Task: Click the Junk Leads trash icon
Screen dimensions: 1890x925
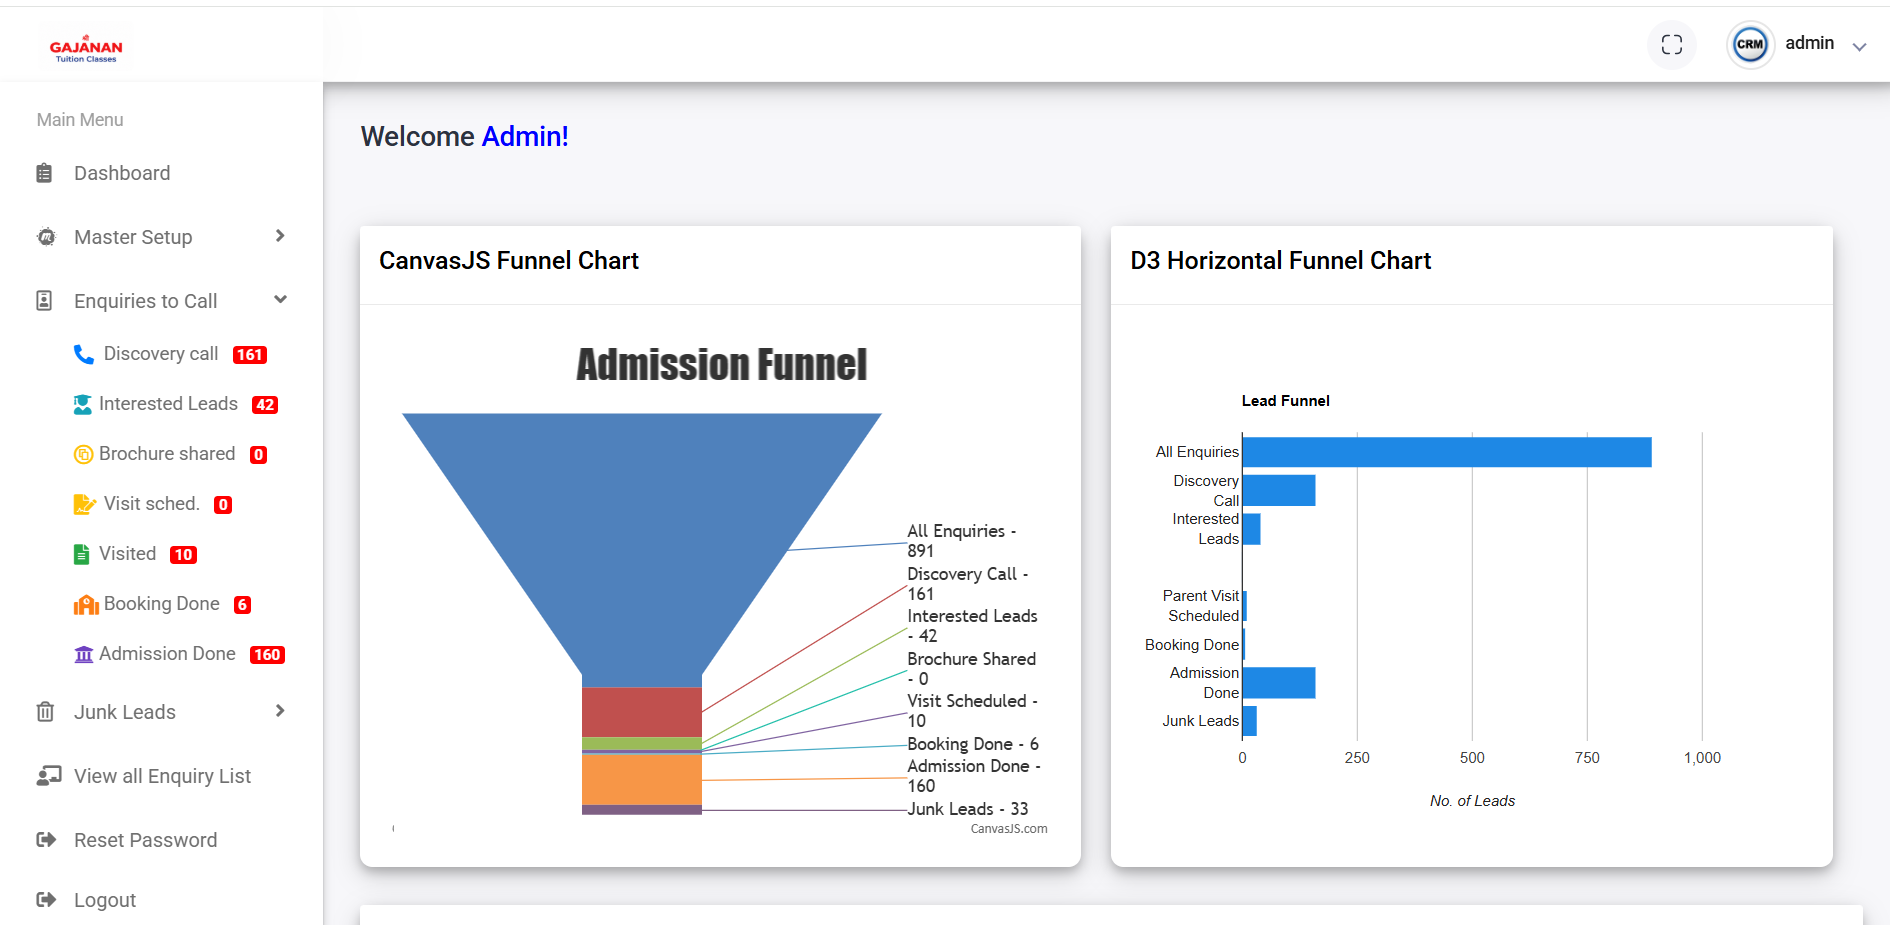Action: coord(45,712)
